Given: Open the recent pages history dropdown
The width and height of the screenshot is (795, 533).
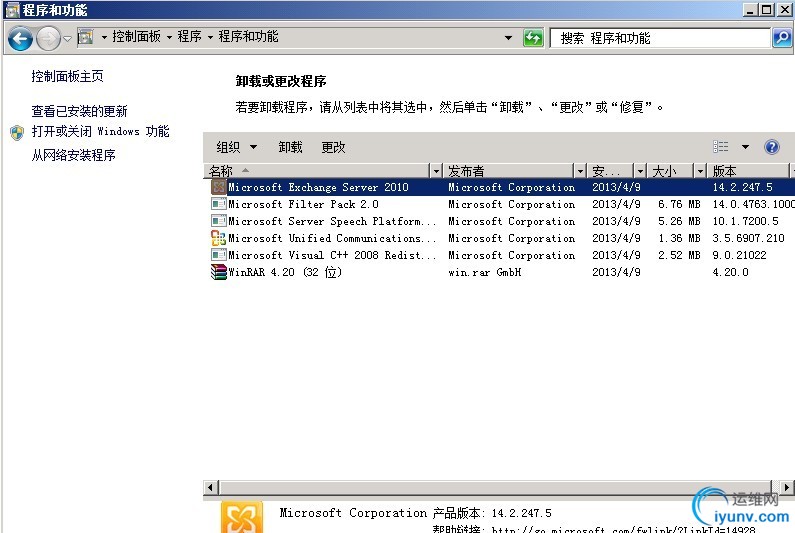Looking at the screenshot, I should [67, 39].
